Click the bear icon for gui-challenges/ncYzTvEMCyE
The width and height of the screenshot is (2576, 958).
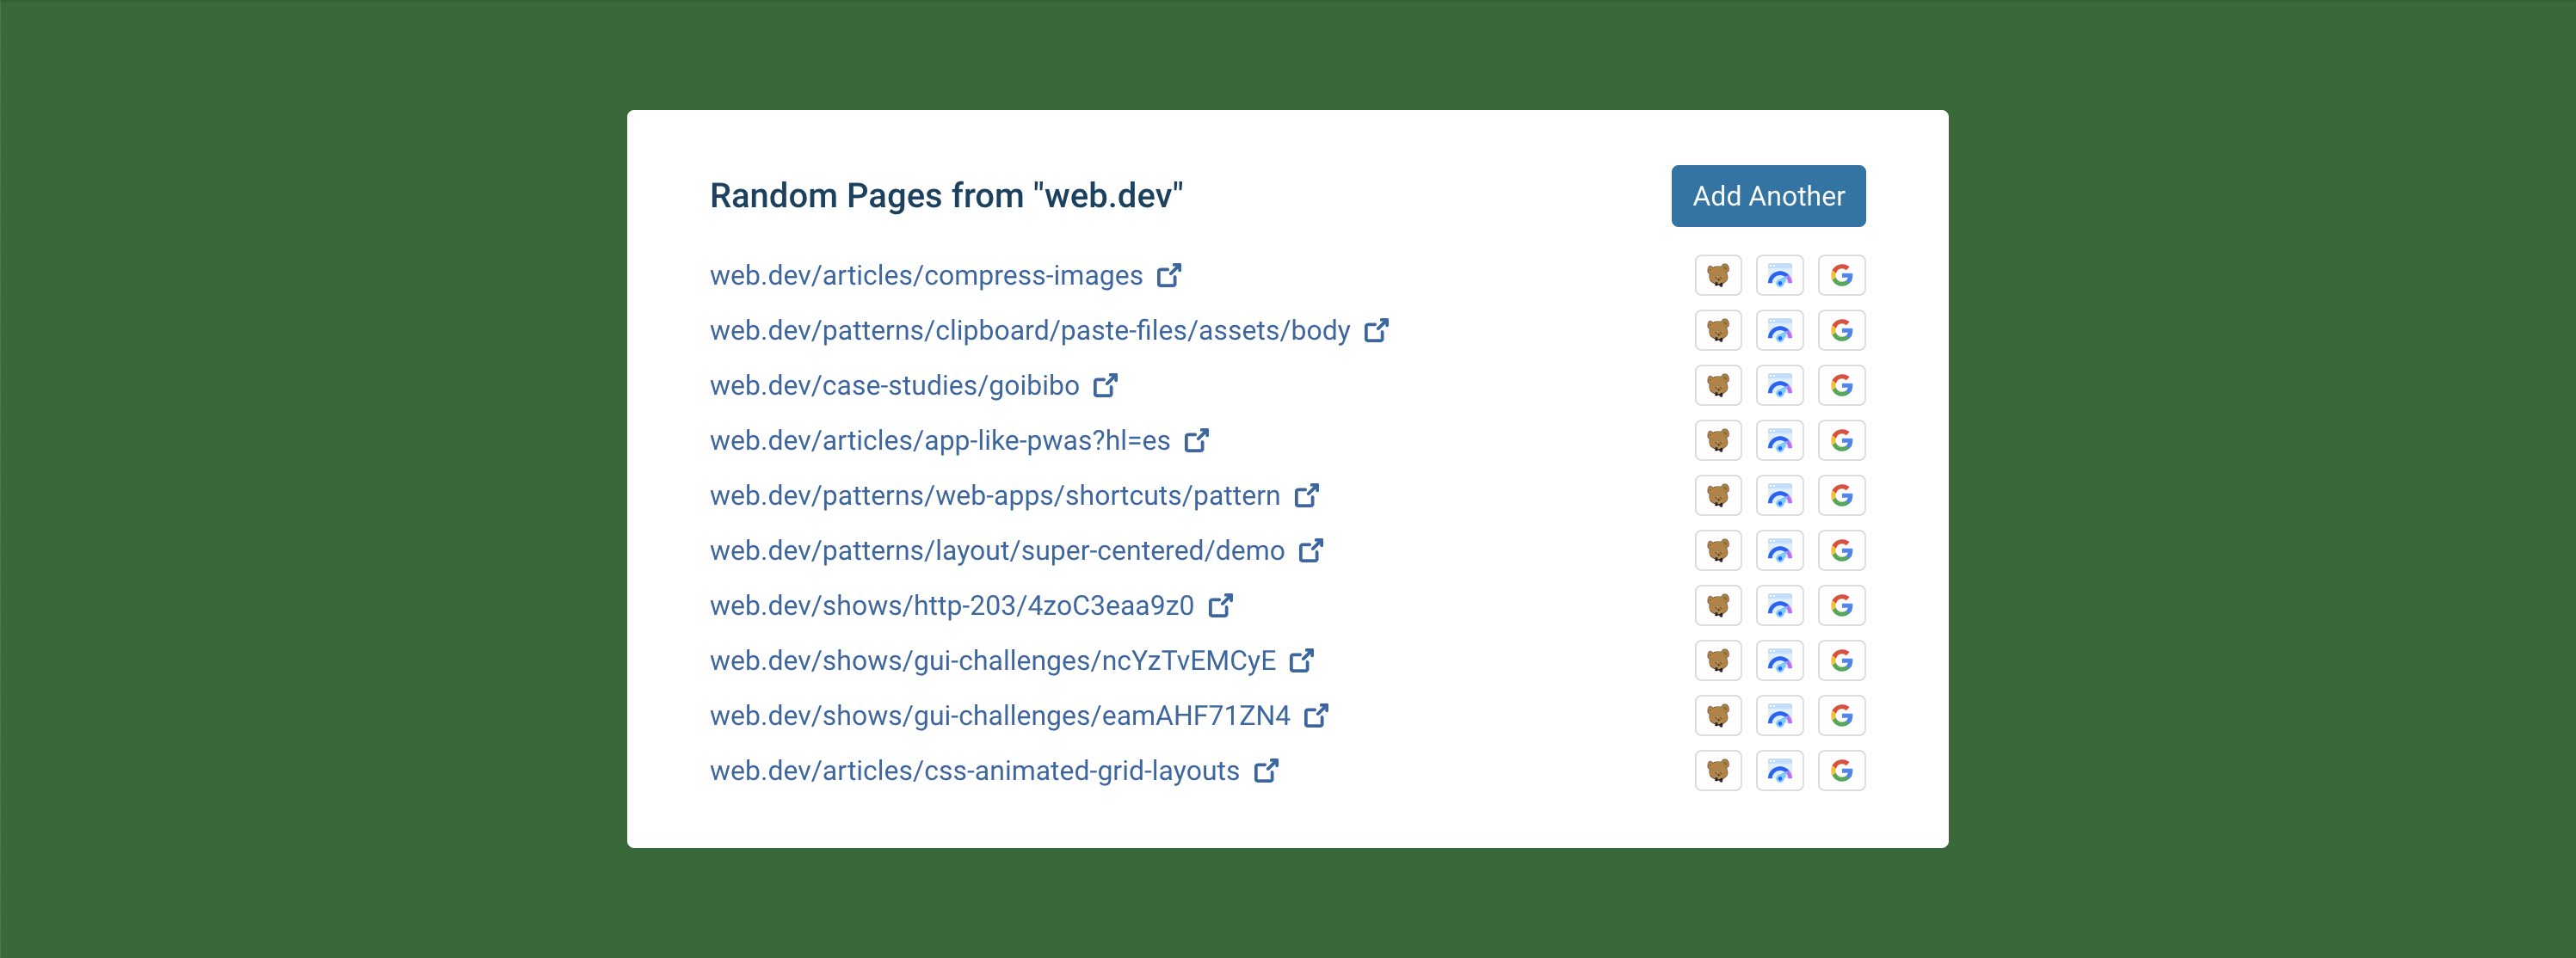pos(1718,660)
